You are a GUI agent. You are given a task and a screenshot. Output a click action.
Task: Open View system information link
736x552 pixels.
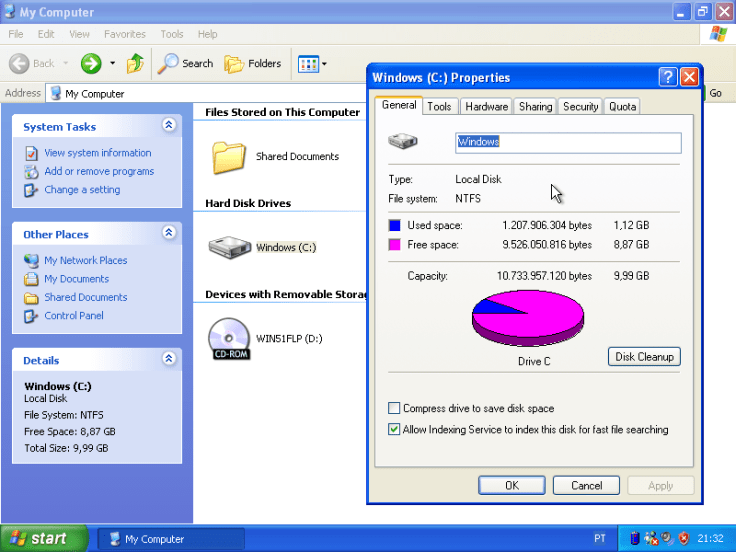tap(97, 153)
